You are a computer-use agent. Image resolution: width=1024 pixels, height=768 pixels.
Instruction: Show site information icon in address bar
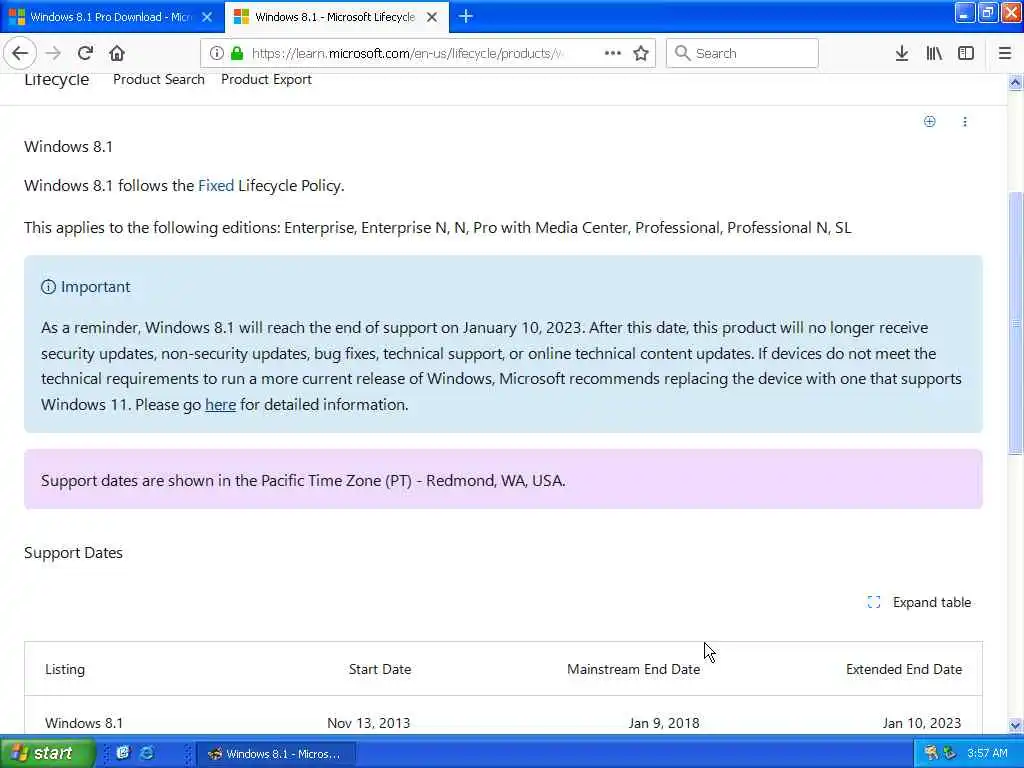(216, 53)
